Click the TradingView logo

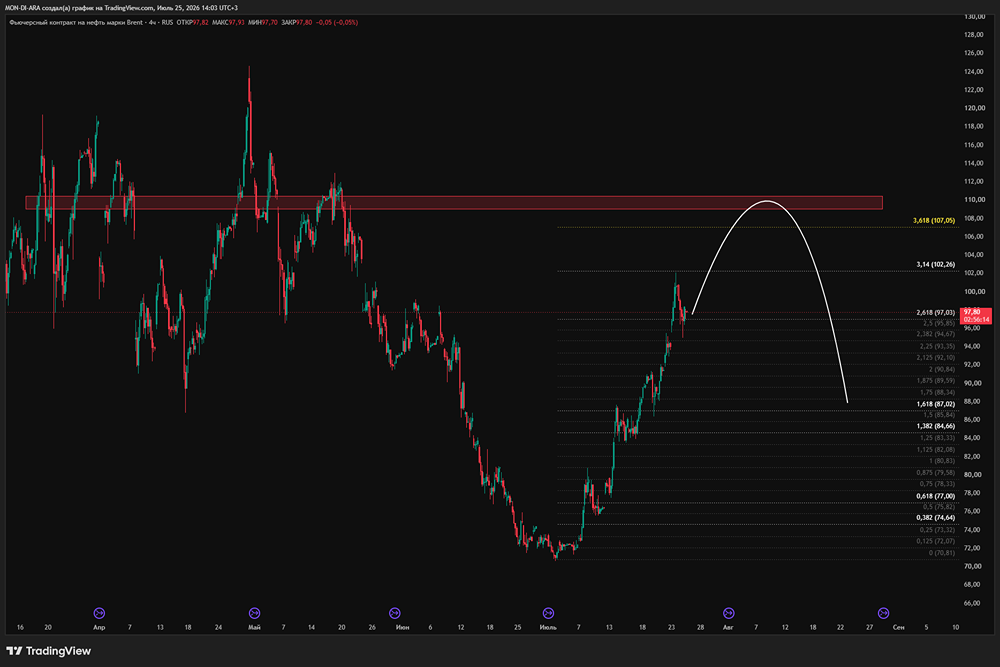point(48,651)
